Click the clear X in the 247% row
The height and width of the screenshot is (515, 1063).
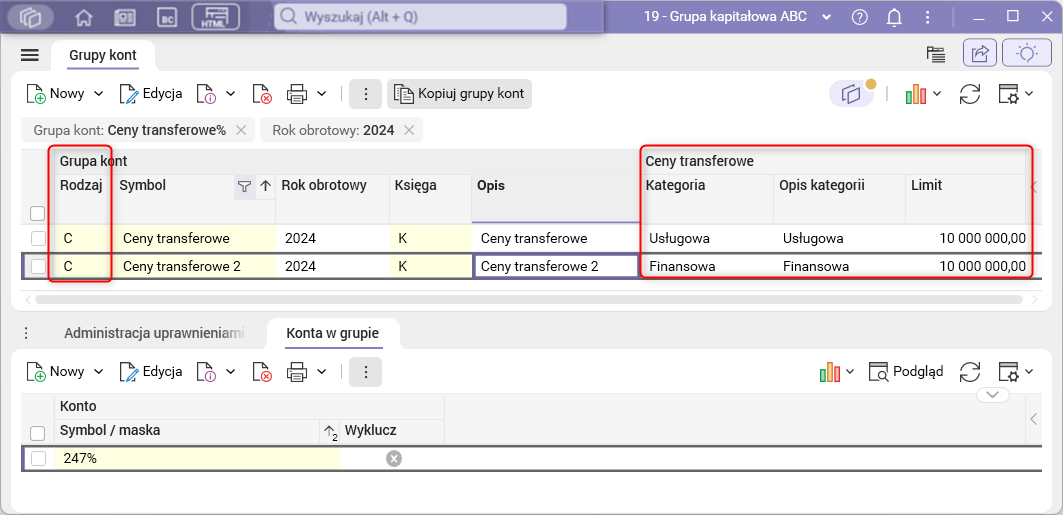(394, 459)
